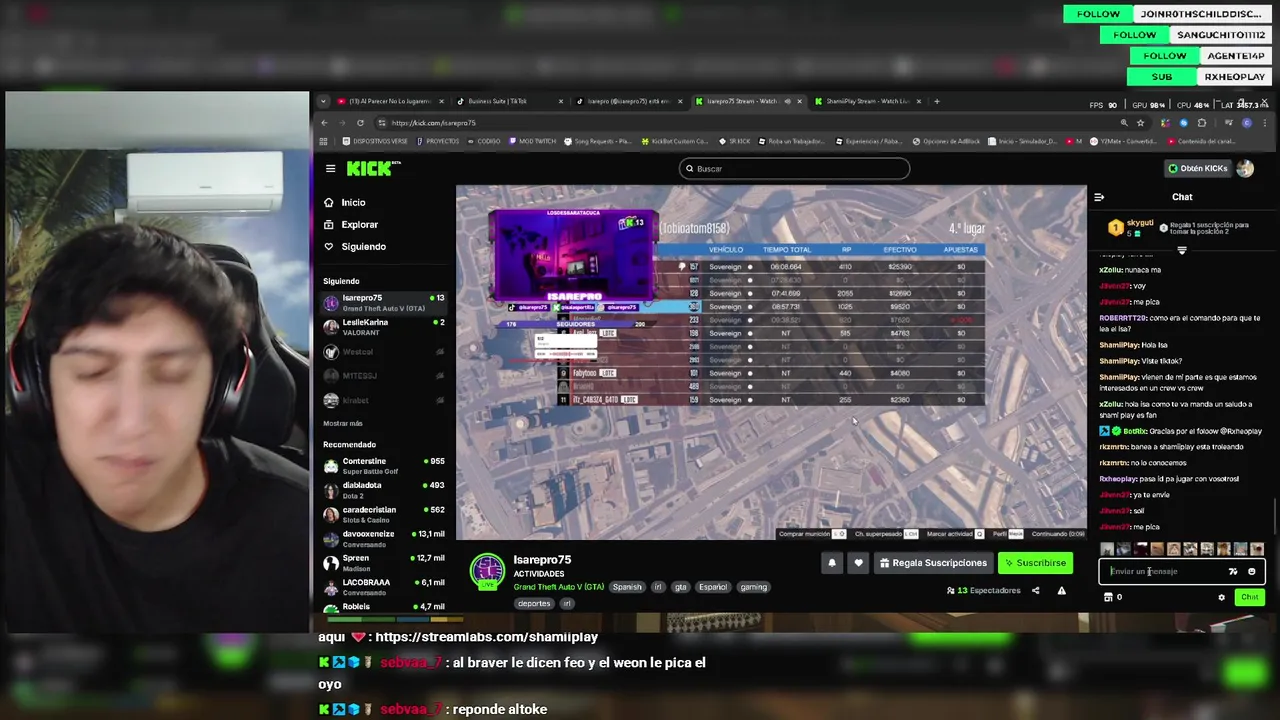Viewport: 1280px width, 720px height.
Task: Select Isarepro75 in followed channels
Action: 384,303
